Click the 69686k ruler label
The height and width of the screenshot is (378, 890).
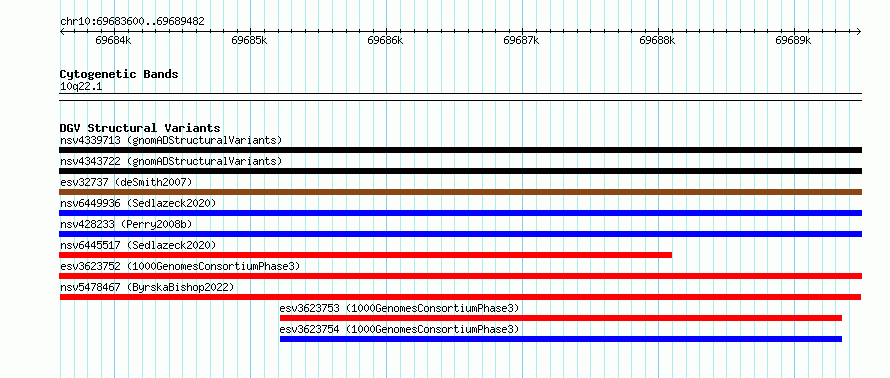pyautogui.click(x=386, y=41)
